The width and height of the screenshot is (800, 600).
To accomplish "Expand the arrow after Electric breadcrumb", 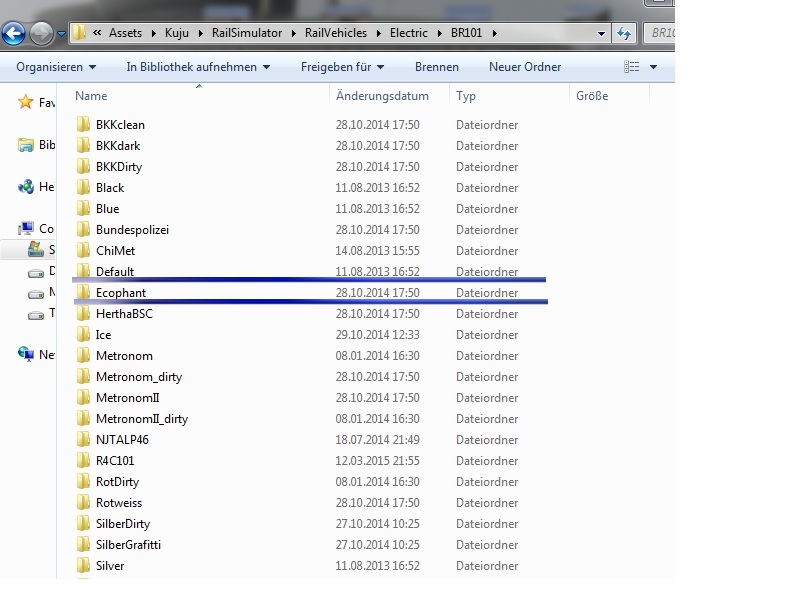I will click(x=440, y=34).
